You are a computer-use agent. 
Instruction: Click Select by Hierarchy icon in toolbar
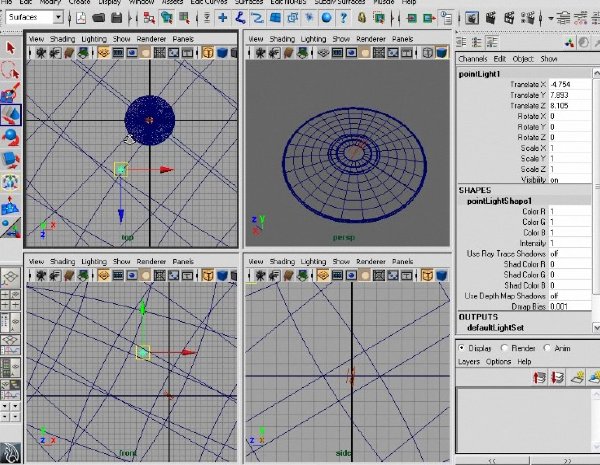tap(149, 18)
